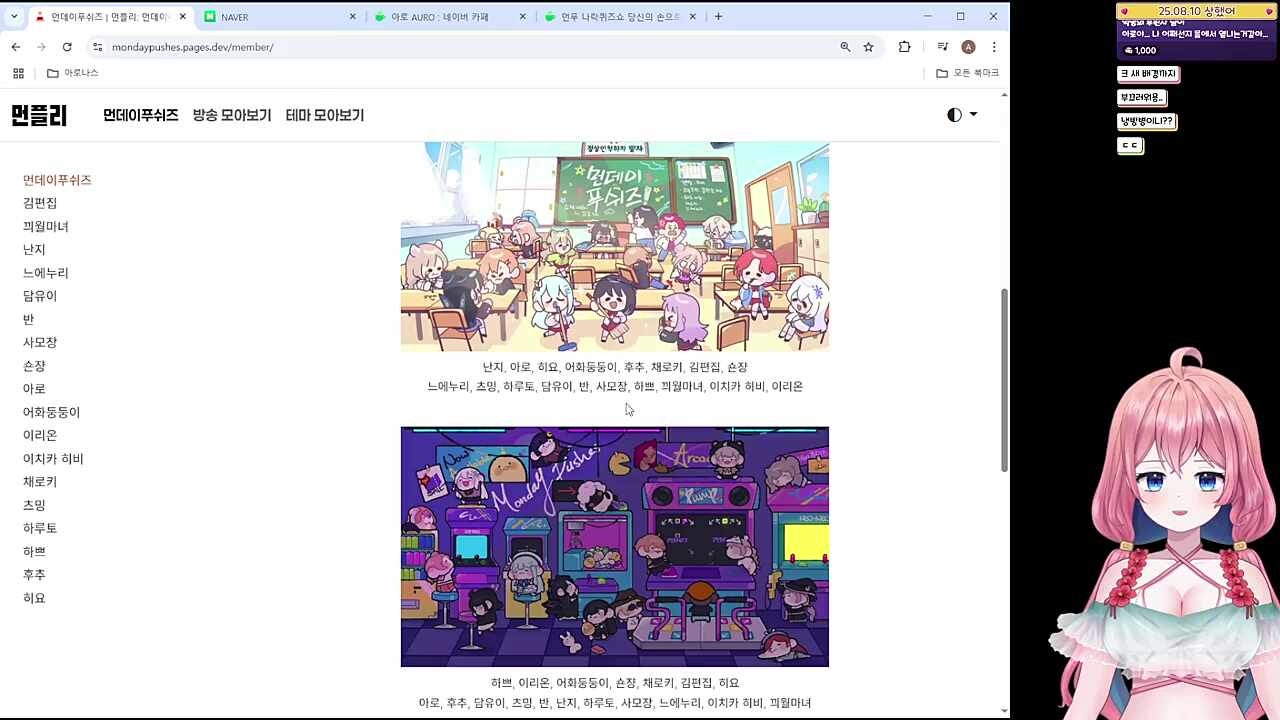Image resolution: width=1280 pixels, height=720 pixels.
Task: Open the 방송 모아보기 menu item
Action: click(232, 115)
